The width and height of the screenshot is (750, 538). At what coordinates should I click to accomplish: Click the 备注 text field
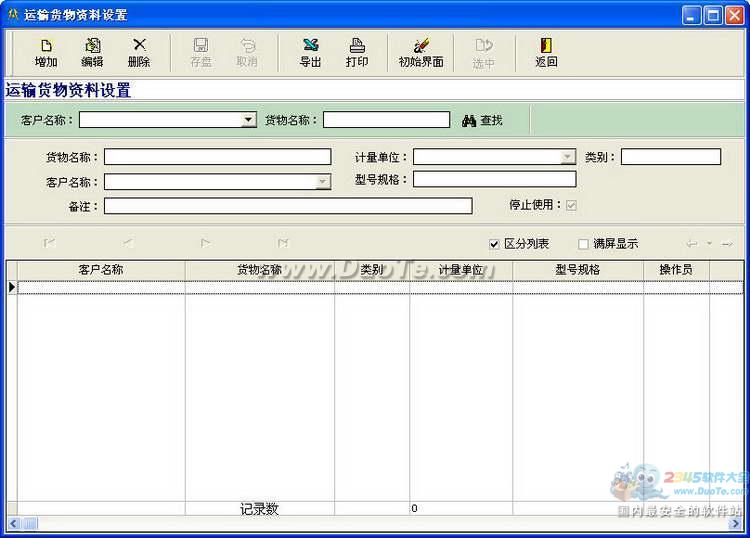point(288,206)
